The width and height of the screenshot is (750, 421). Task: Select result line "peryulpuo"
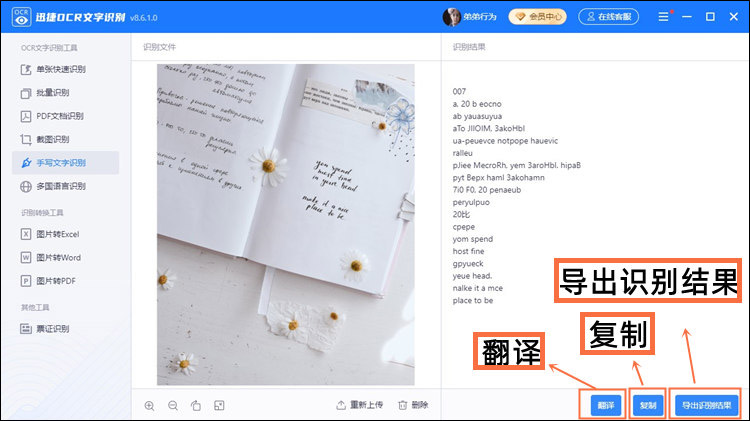click(x=471, y=202)
